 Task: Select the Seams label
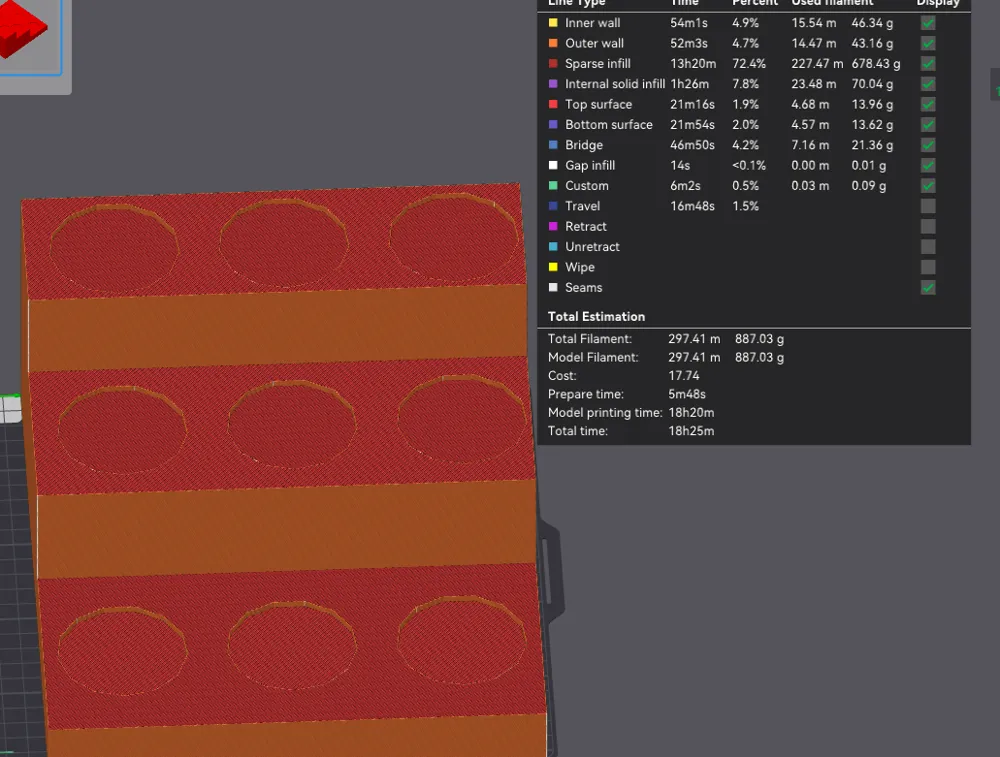584,288
